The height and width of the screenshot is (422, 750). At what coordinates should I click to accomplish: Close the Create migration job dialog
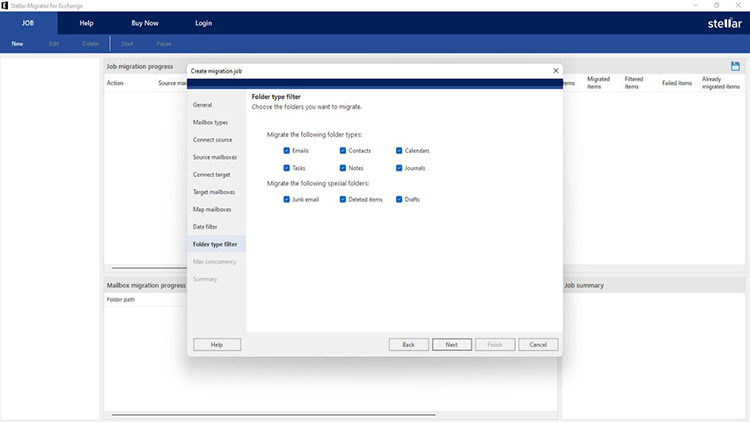click(x=555, y=71)
